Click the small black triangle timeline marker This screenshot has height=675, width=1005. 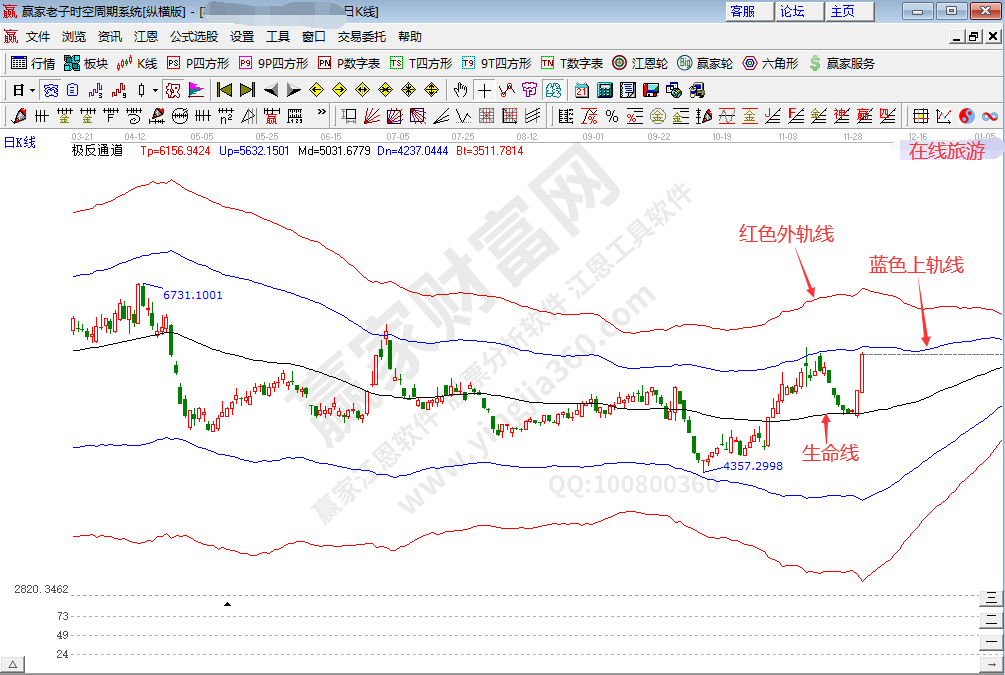pyautogui.click(x=227, y=605)
